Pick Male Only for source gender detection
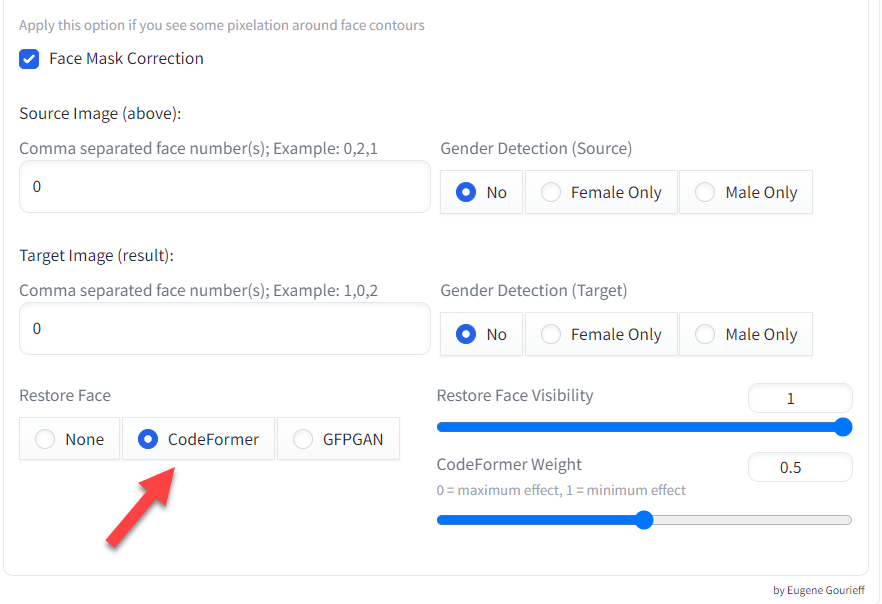 tap(705, 192)
